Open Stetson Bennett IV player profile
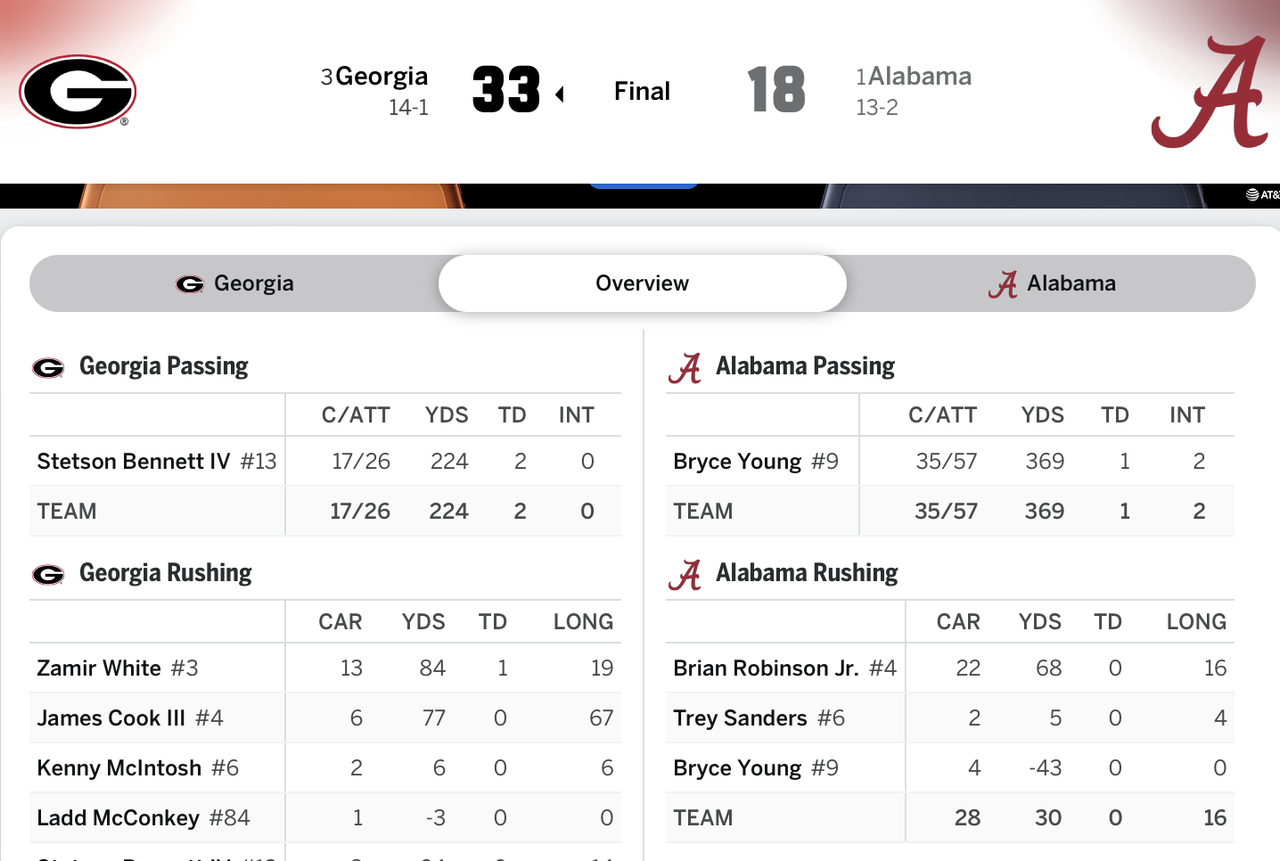The image size is (1280, 861). 133,461
